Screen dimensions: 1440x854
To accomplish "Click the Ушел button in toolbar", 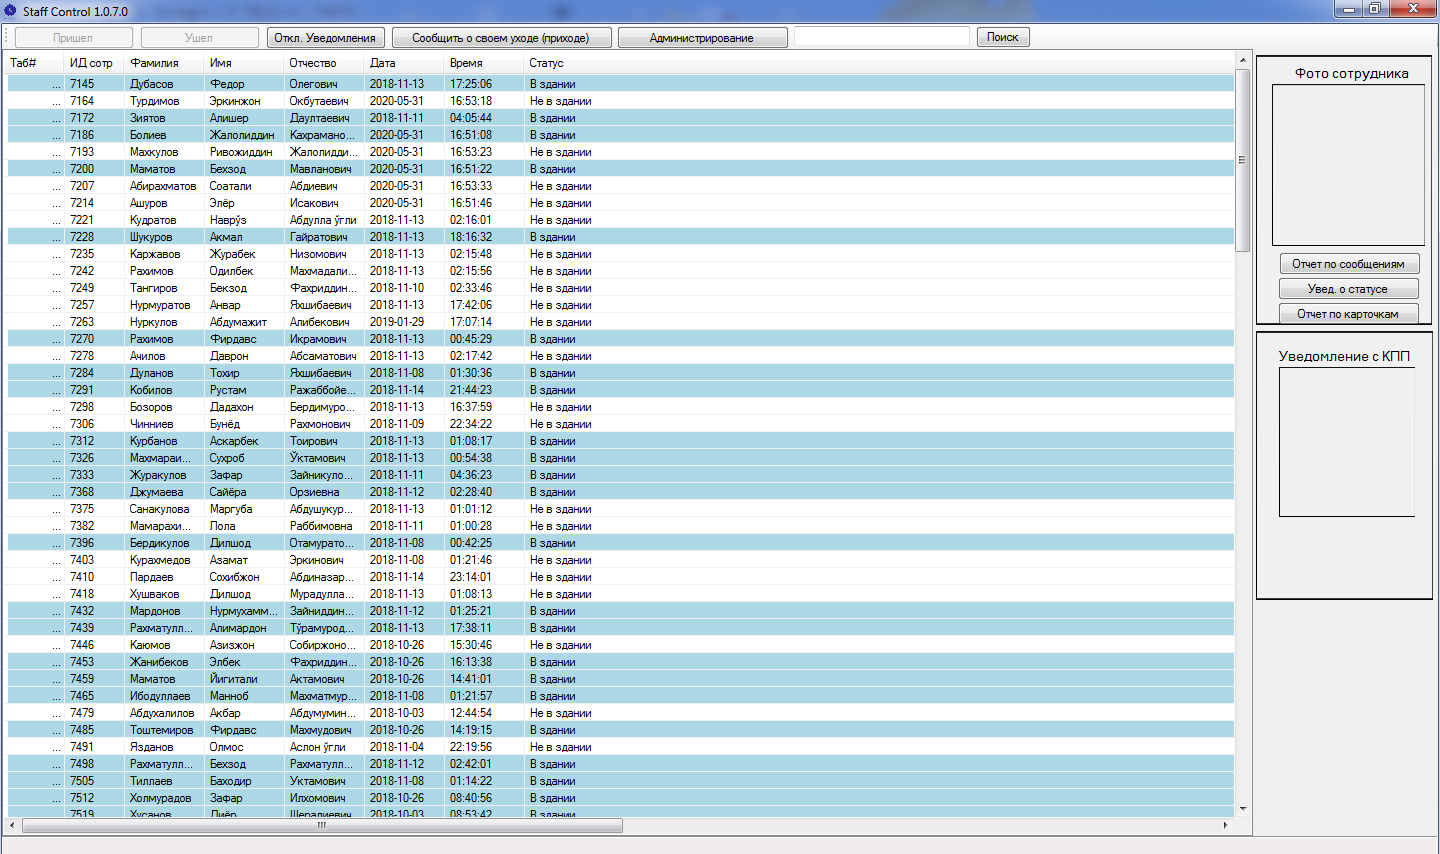I will 199,38.
